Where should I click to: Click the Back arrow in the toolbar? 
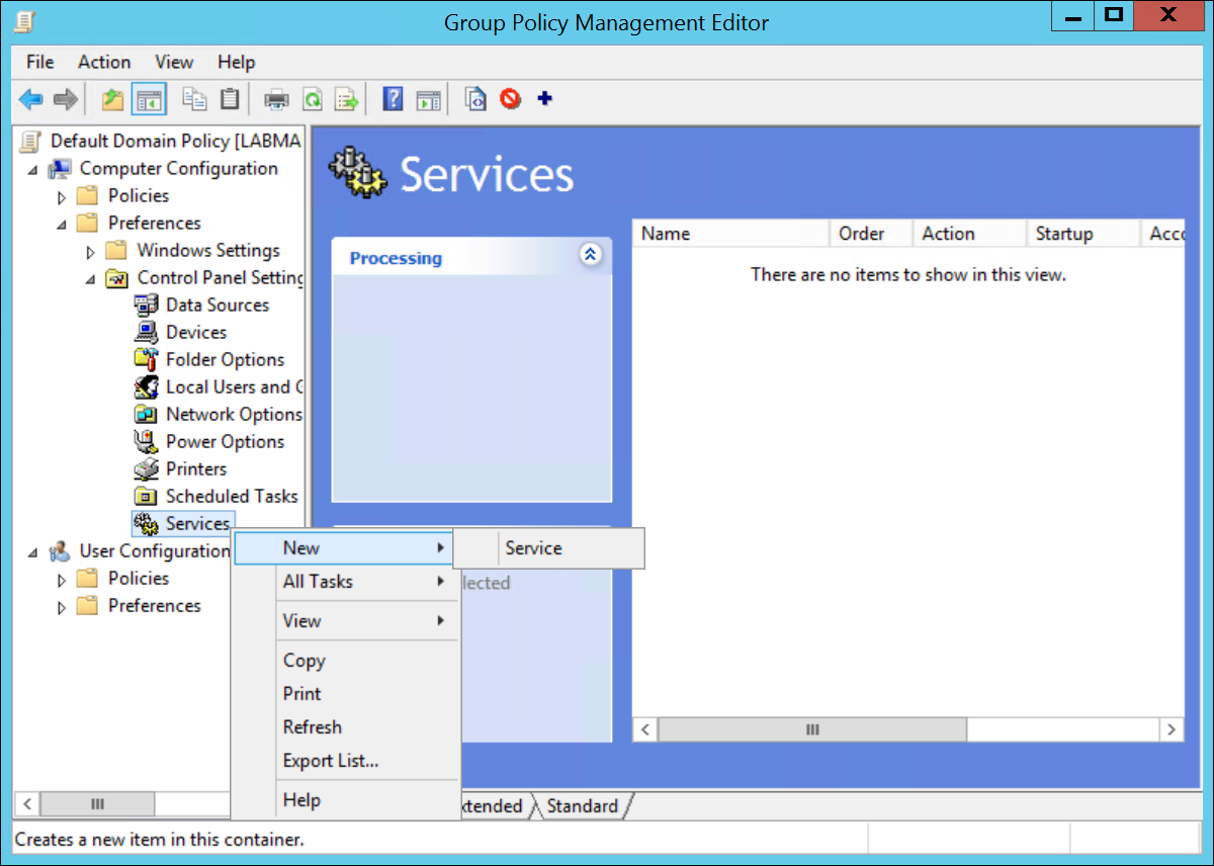click(31, 99)
